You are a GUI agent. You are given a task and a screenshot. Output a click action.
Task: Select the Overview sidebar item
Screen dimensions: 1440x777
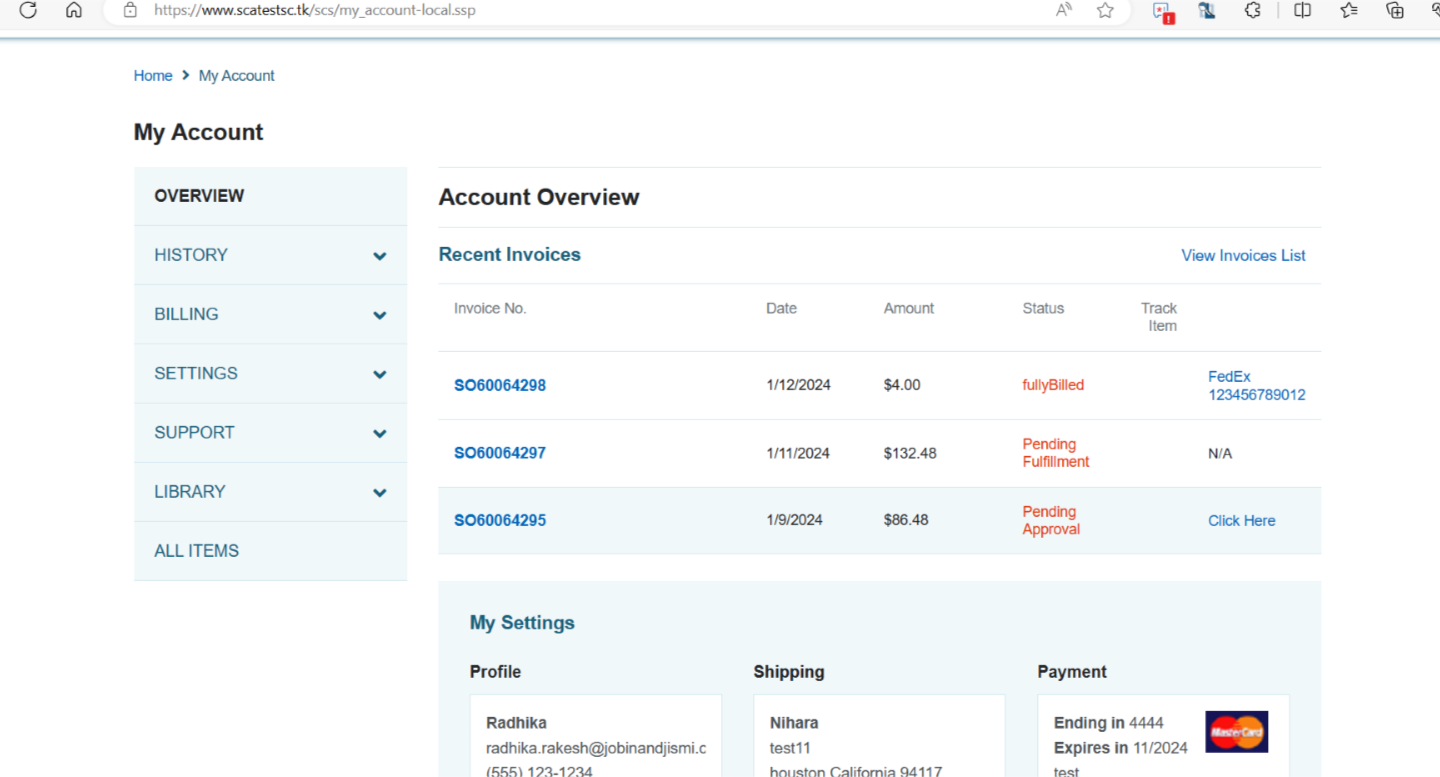(x=199, y=196)
